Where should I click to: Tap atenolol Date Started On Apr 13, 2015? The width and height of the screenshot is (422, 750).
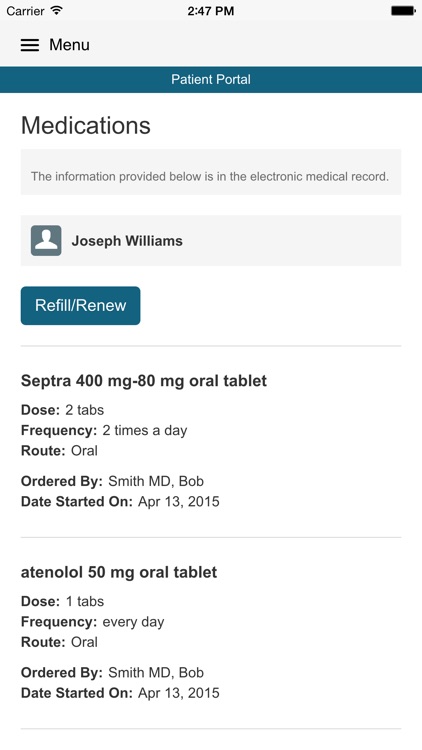120,693
